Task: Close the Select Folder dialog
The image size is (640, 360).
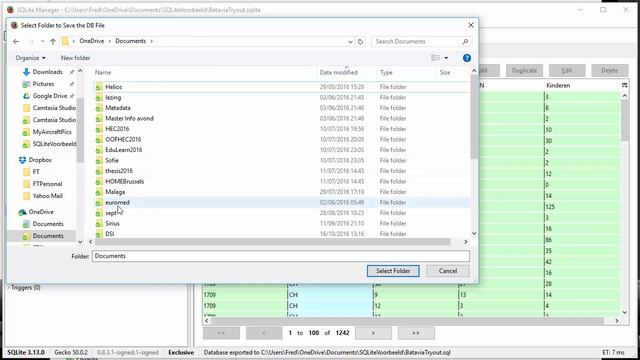Action: (471, 25)
